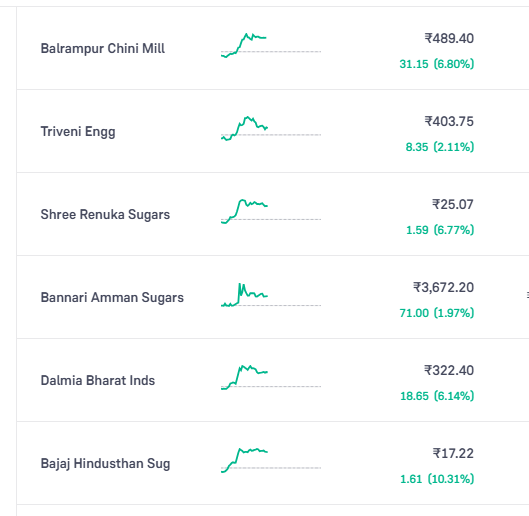Select the 1.59 (6.77%) change value
This screenshot has height=516, width=529.
[440, 230]
